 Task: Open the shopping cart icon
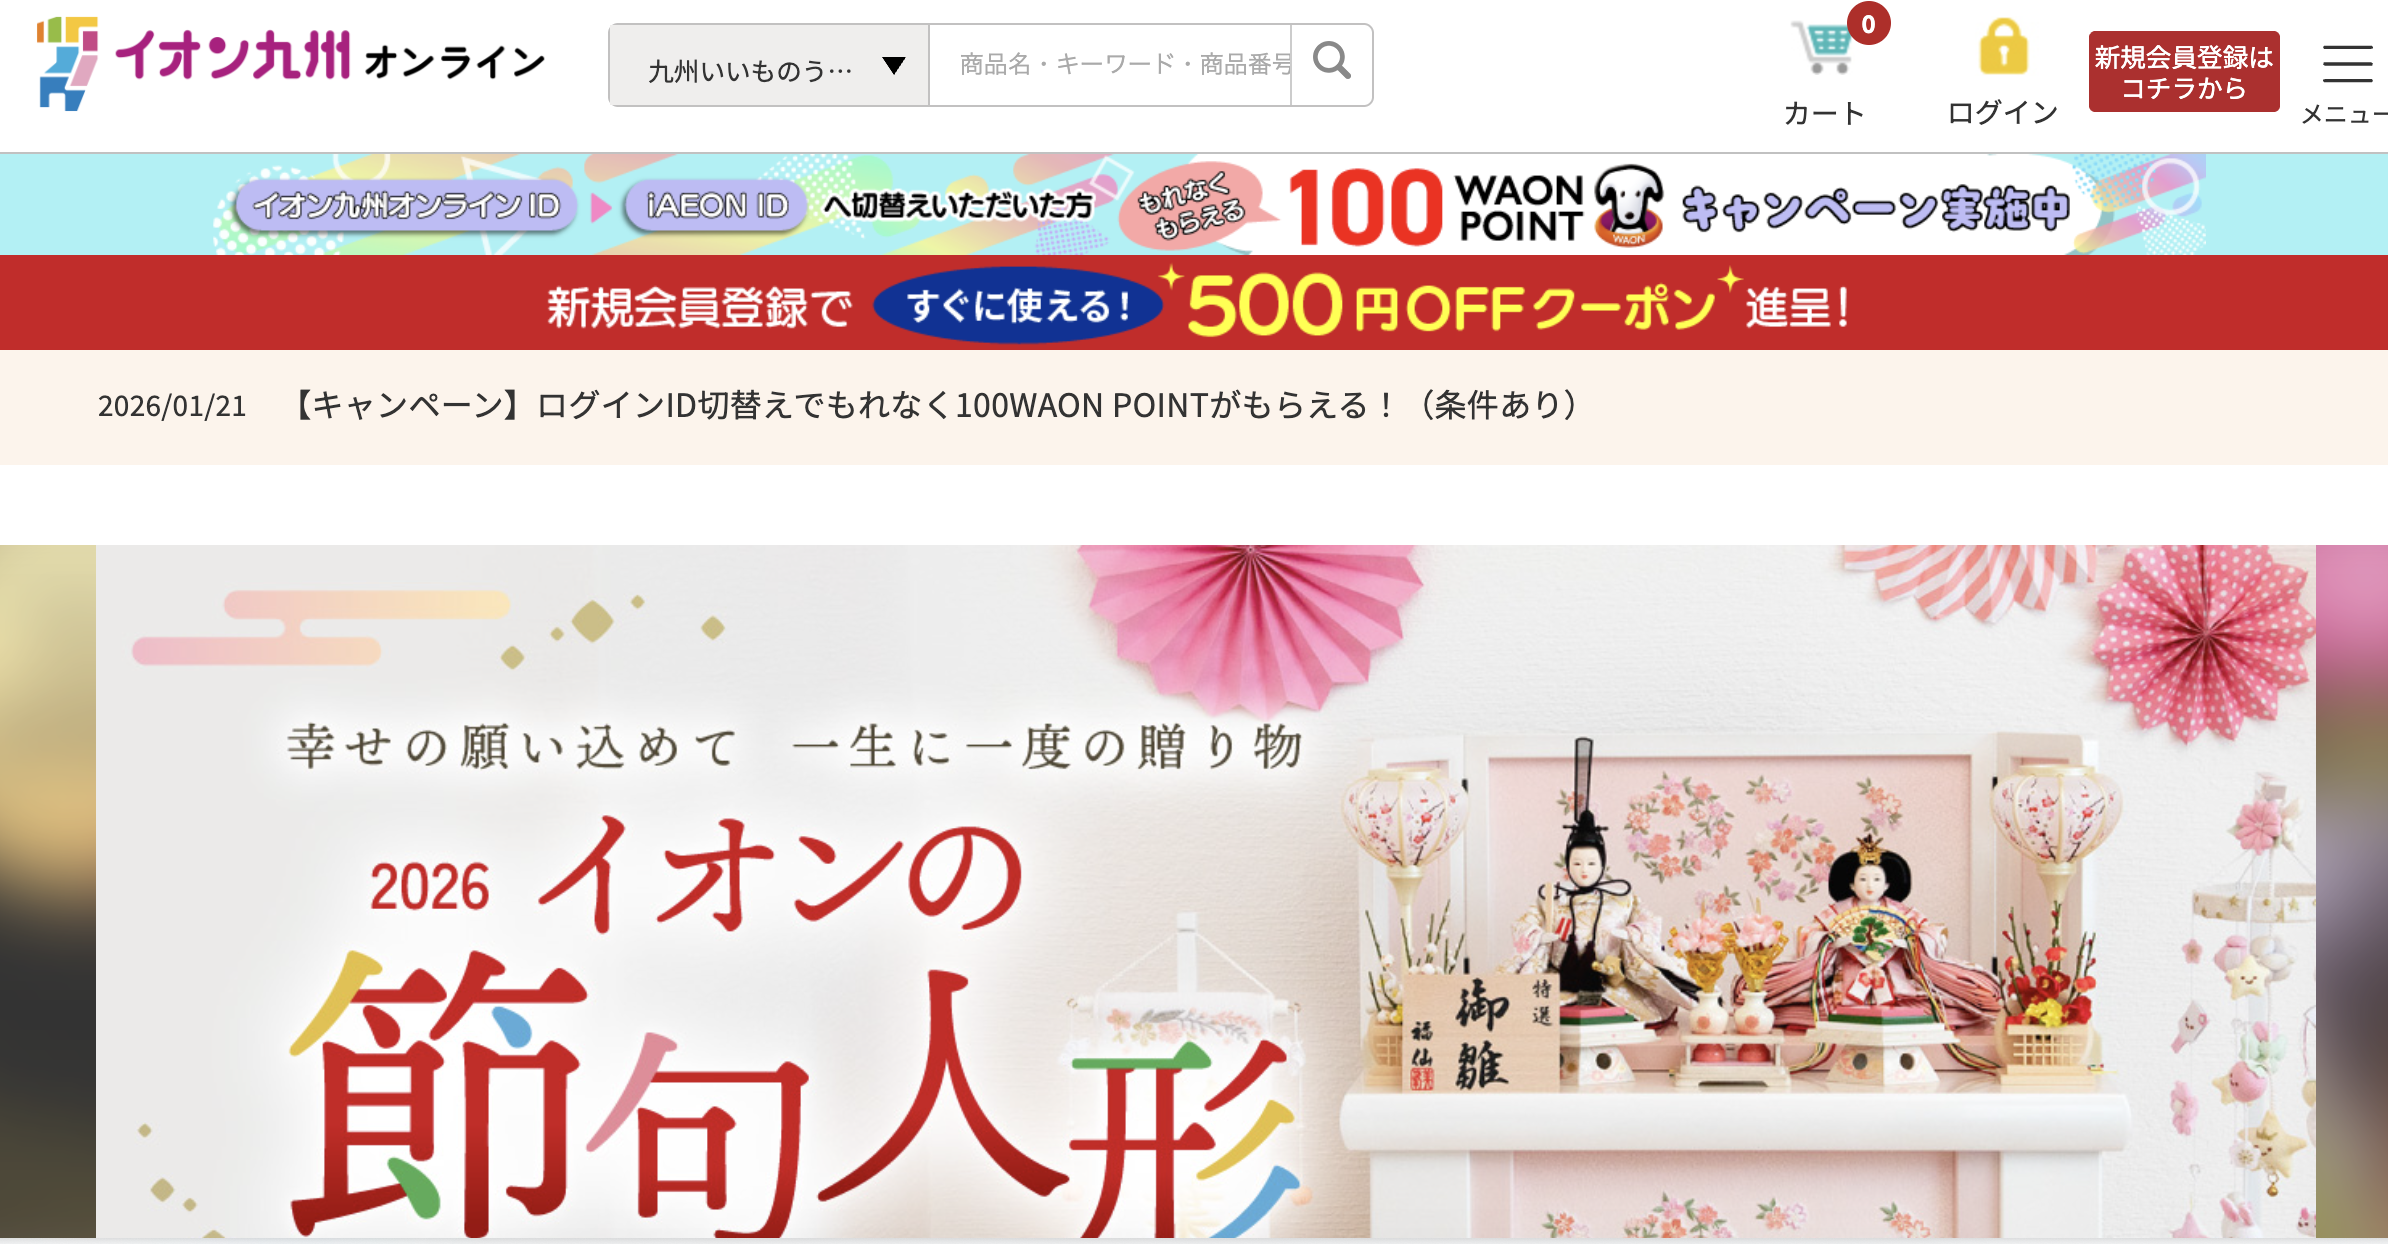pos(1823,47)
